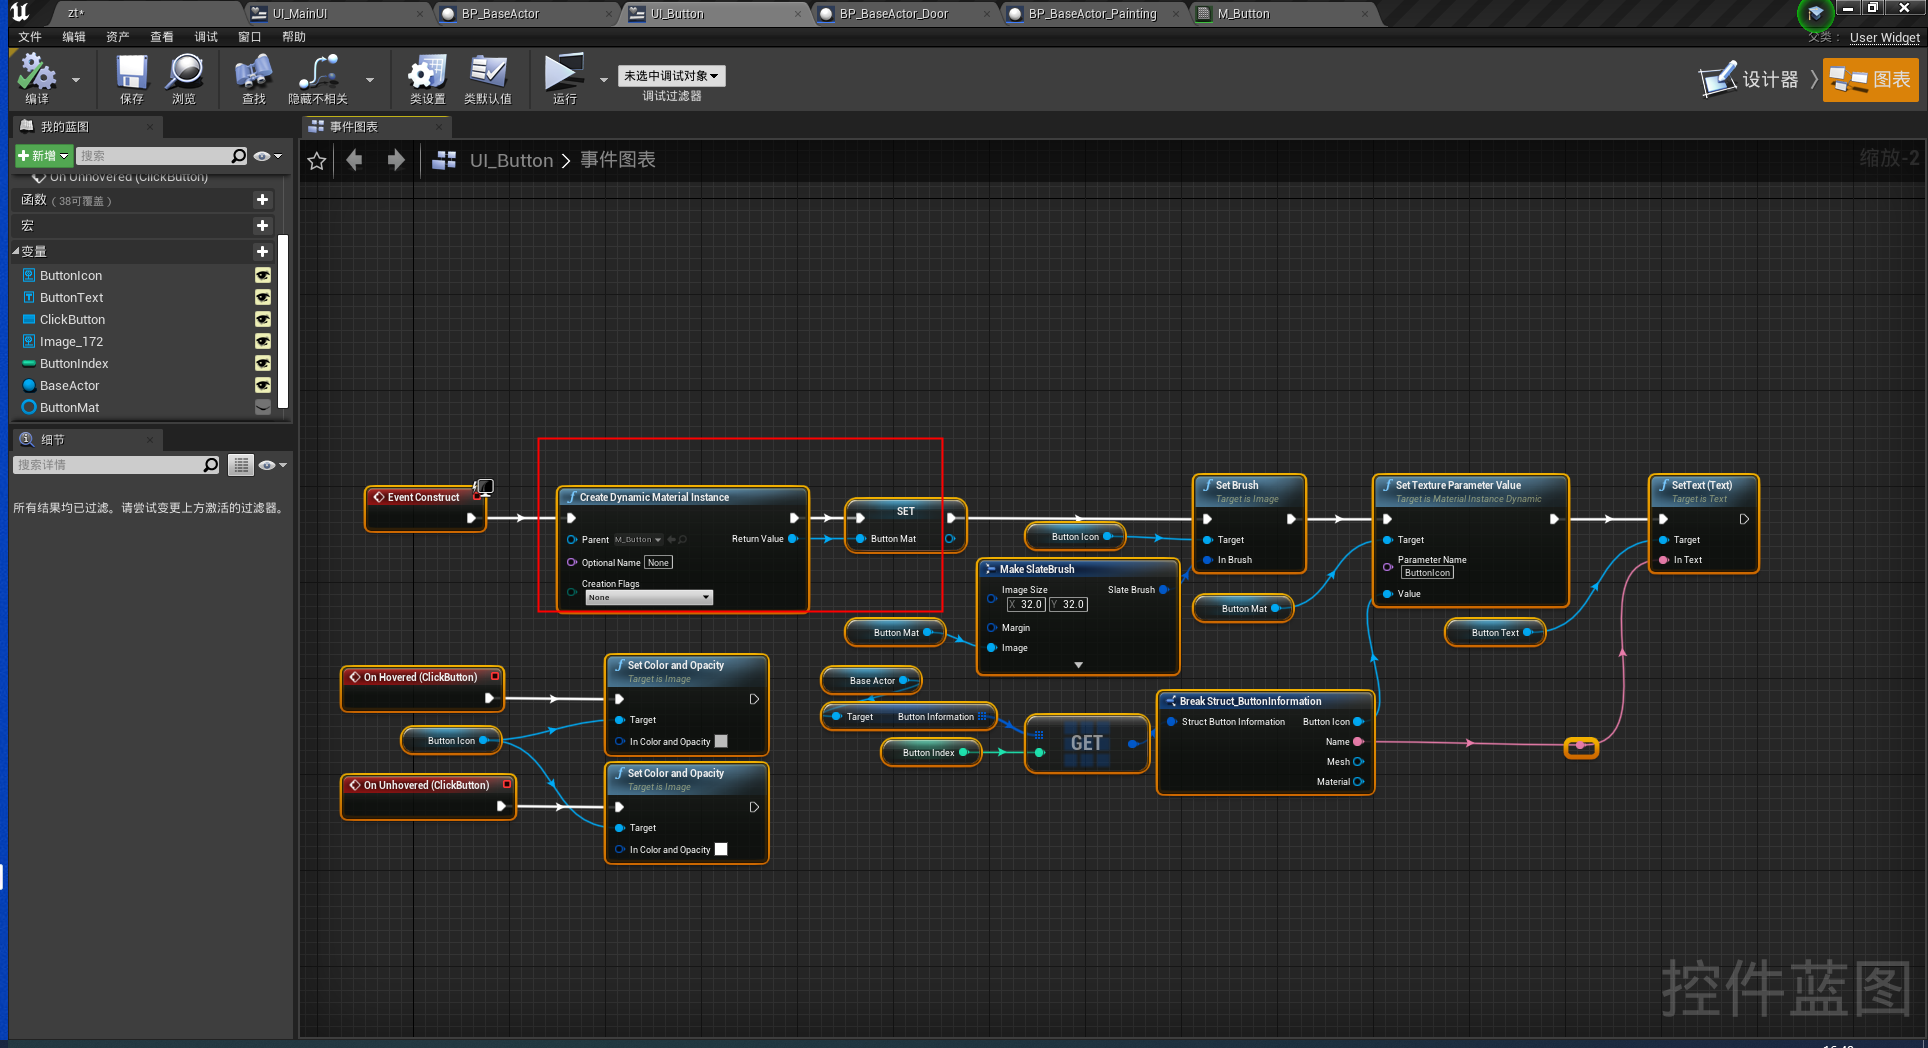Click the magnifier in the details search box
This screenshot has height=1048, width=1928.
coord(211,465)
